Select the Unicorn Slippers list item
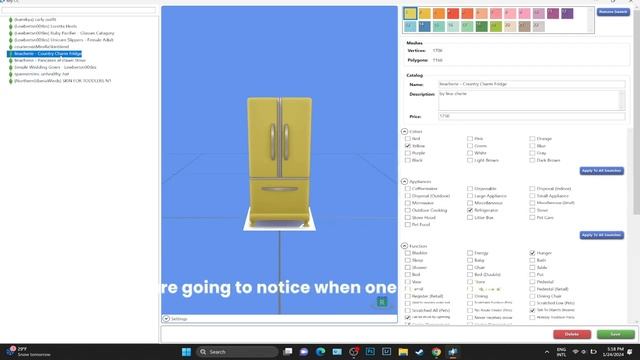This screenshot has height=360, width=640. point(64,40)
